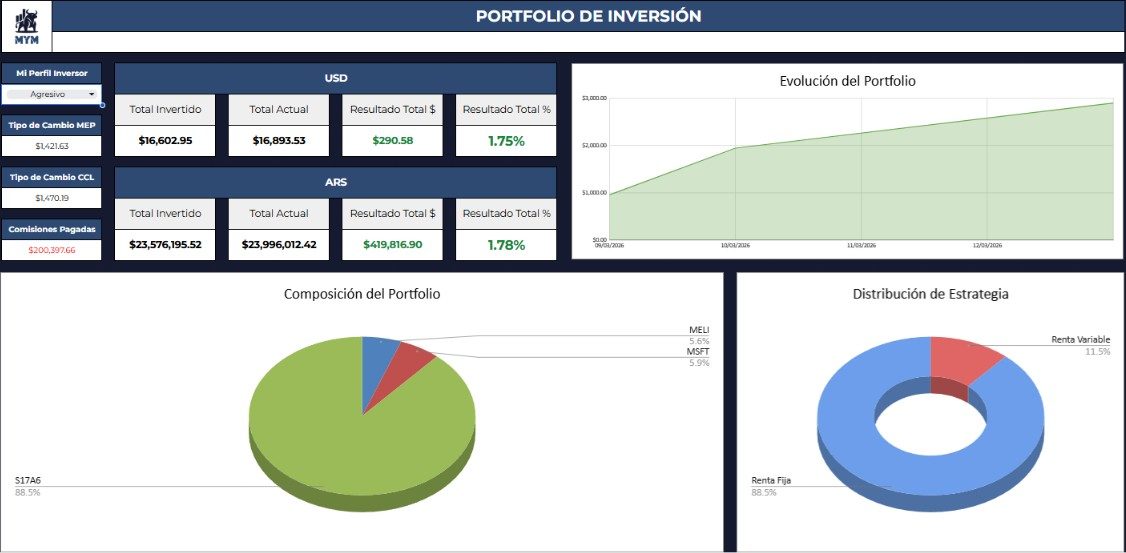Click the CCL value $1,470.19
Image resolution: width=1126 pixels, height=553 pixels.
(x=52, y=198)
